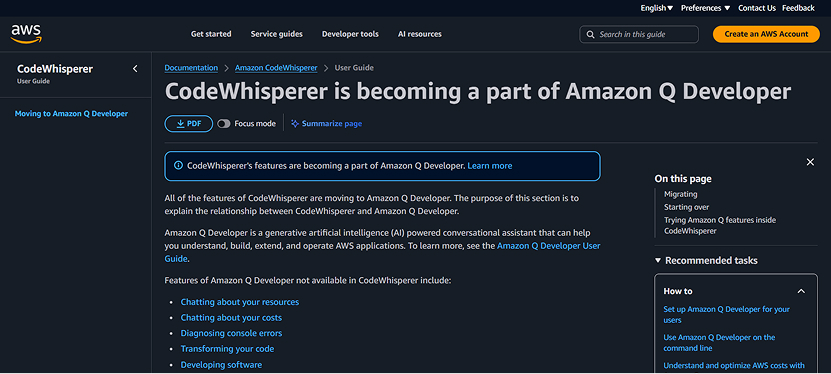Image resolution: width=831 pixels, height=374 pixels.
Task: Click the User Guide breadcrumb text
Action: pyautogui.click(x=354, y=68)
